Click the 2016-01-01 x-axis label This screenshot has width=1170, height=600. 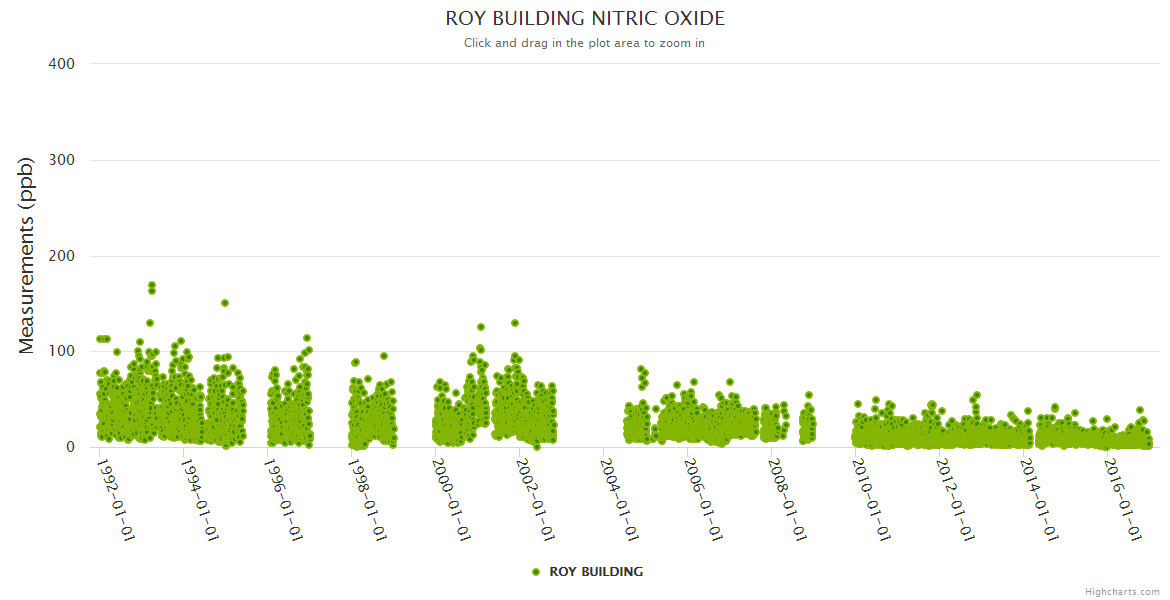(1124, 499)
